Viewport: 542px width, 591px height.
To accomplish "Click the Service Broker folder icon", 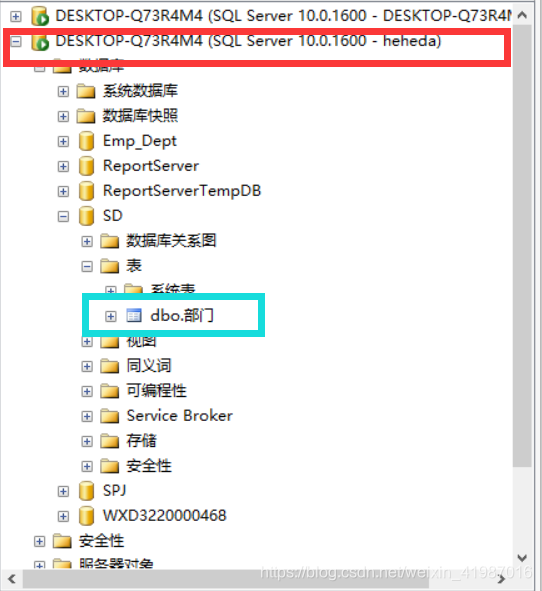I will (110, 416).
